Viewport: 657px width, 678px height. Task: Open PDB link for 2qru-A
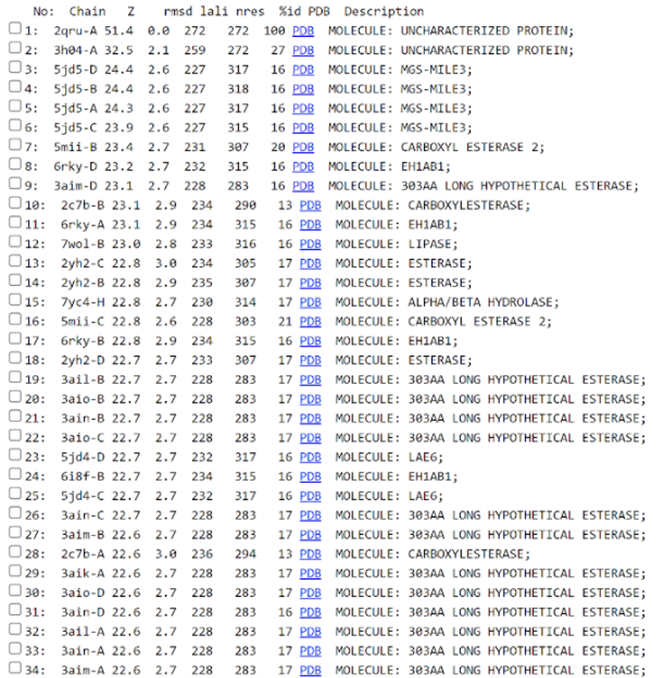pos(301,31)
